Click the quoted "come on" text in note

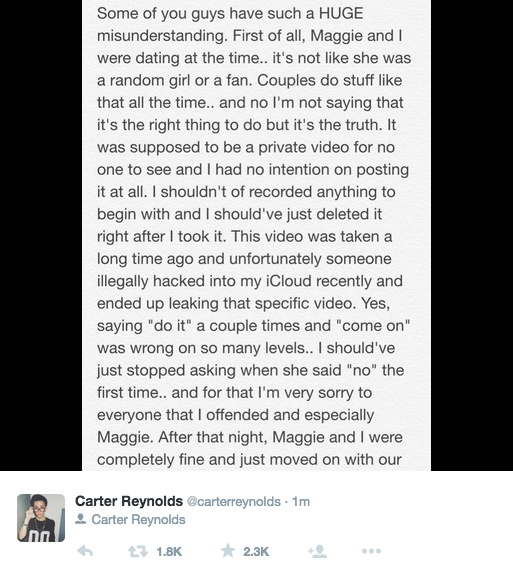pyautogui.click(x=373, y=326)
